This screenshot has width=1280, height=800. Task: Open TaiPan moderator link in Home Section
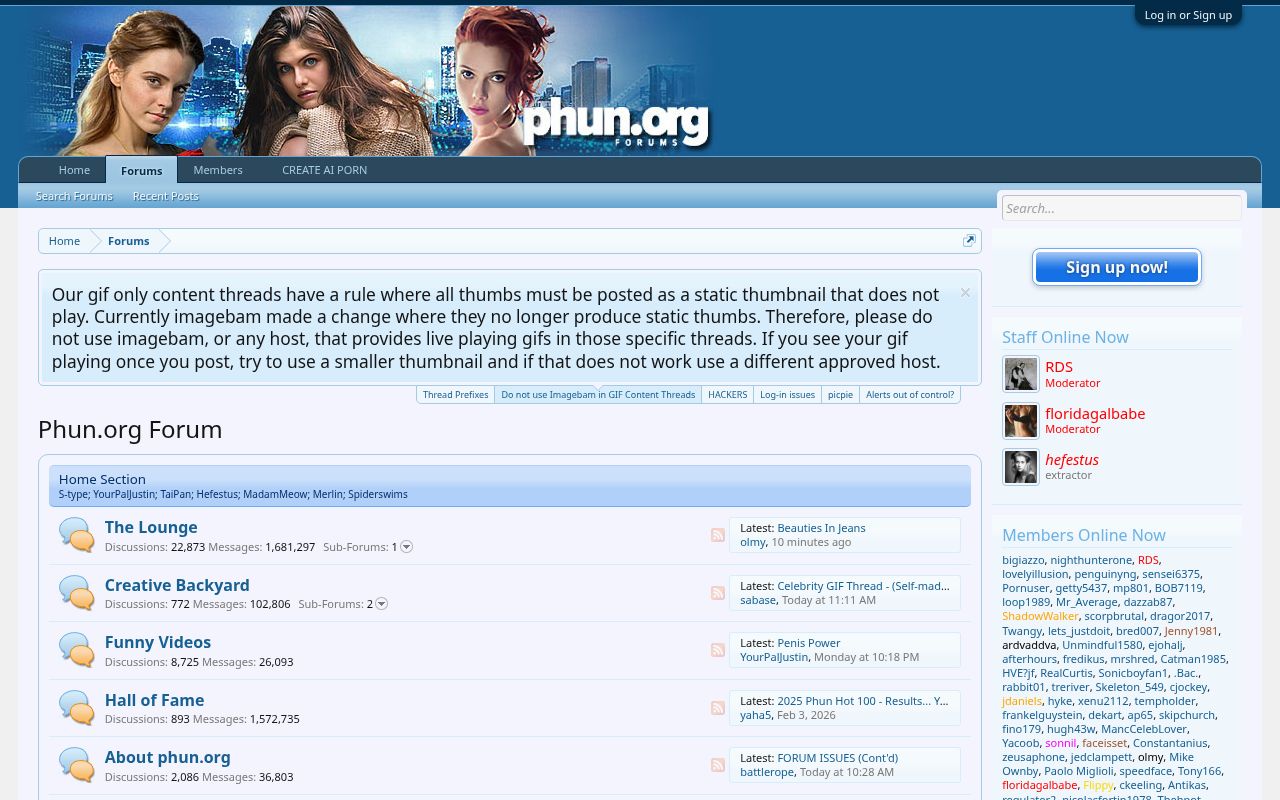pos(175,494)
